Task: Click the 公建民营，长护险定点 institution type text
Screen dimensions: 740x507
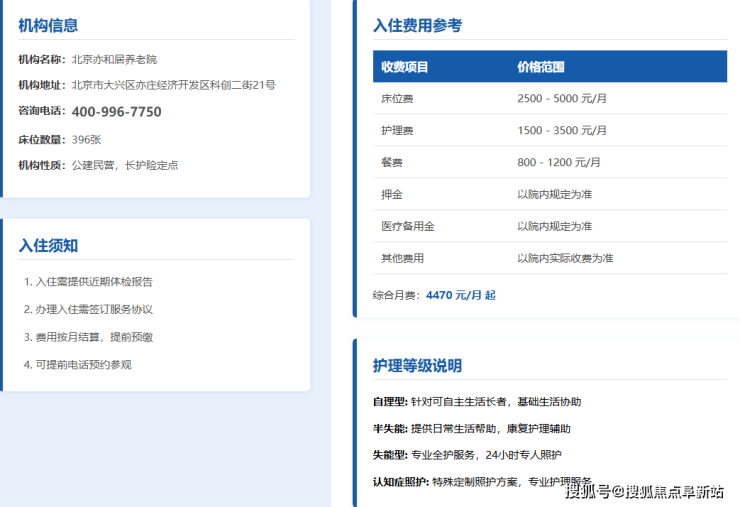Action: click(x=125, y=165)
